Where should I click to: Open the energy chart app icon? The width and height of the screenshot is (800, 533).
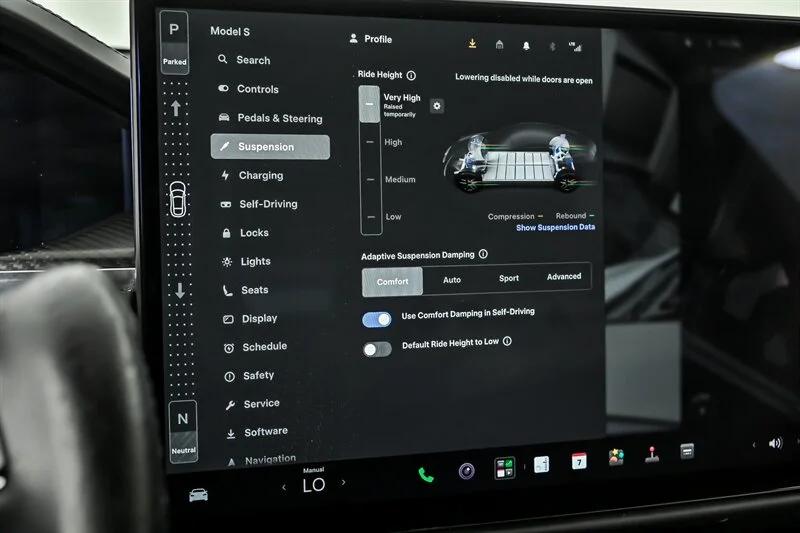(541, 464)
